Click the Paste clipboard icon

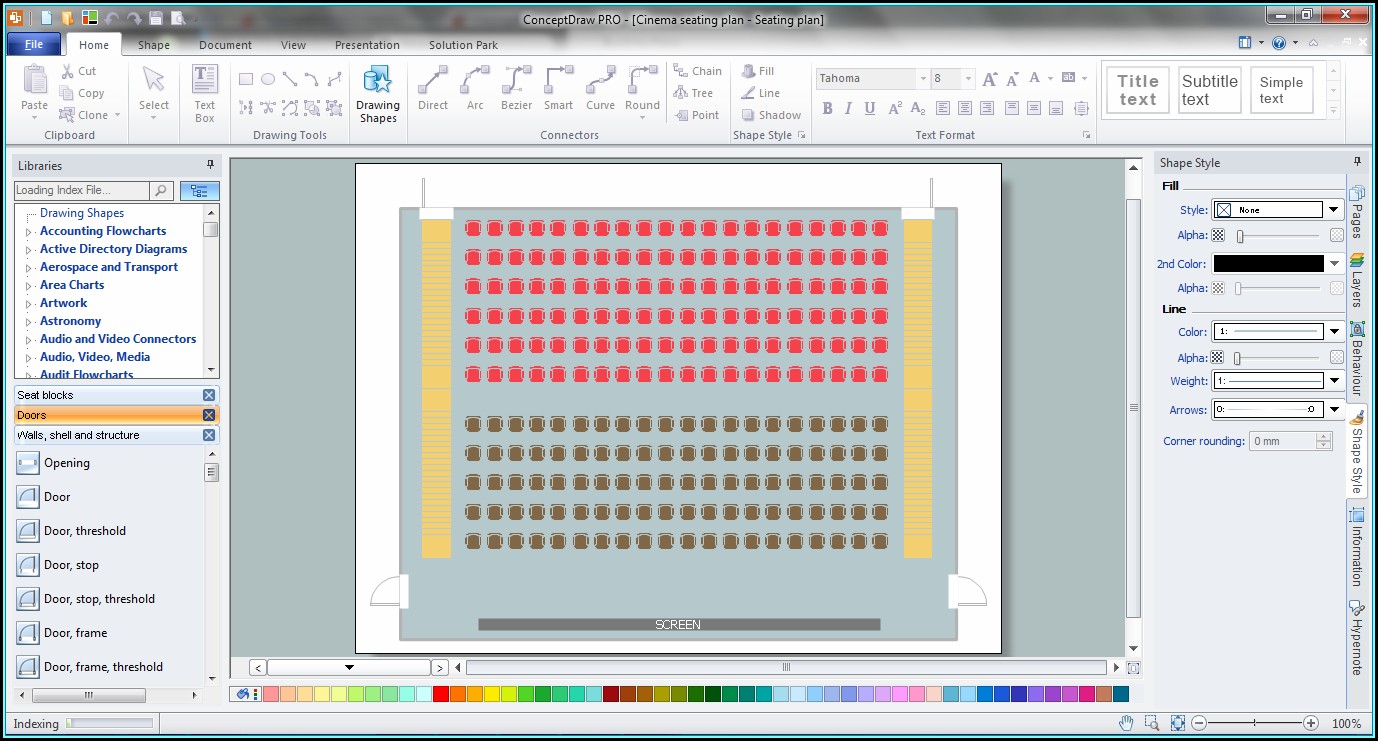tap(34, 89)
